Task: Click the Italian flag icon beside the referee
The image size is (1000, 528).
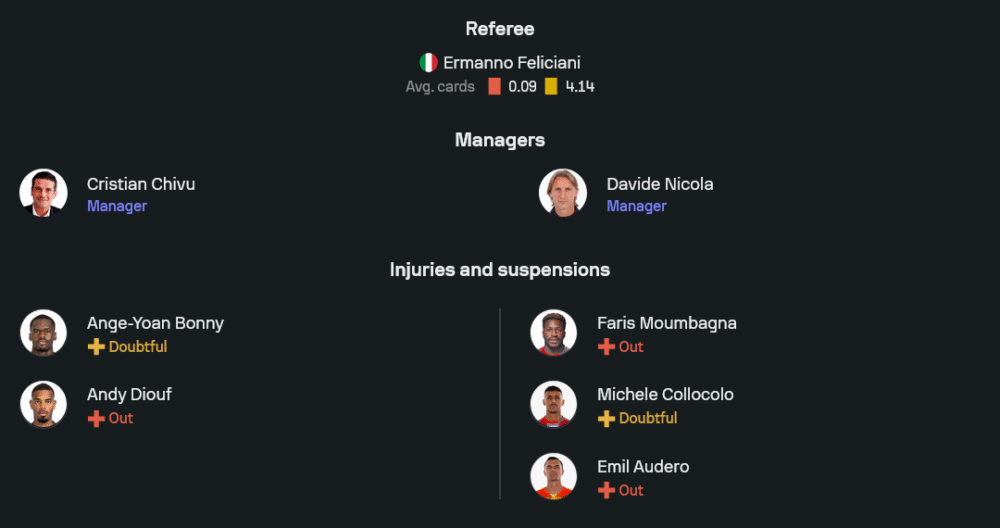Action: (428, 63)
